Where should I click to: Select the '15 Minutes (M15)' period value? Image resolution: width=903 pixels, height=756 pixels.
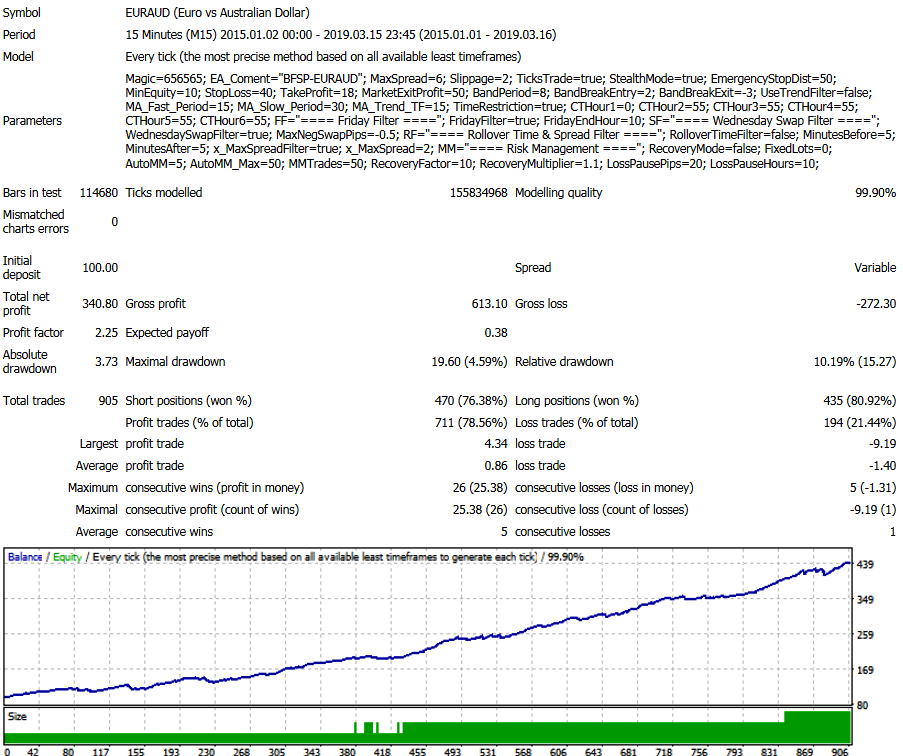click(x=171, y=35)
